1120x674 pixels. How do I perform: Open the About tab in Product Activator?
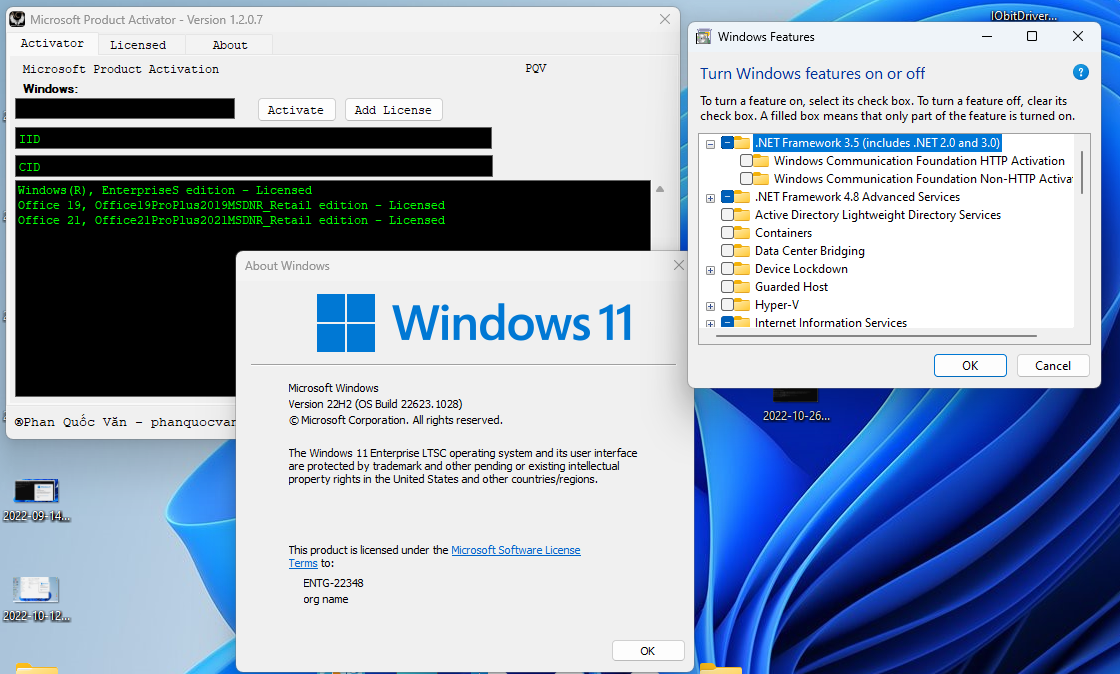(229, 44)
